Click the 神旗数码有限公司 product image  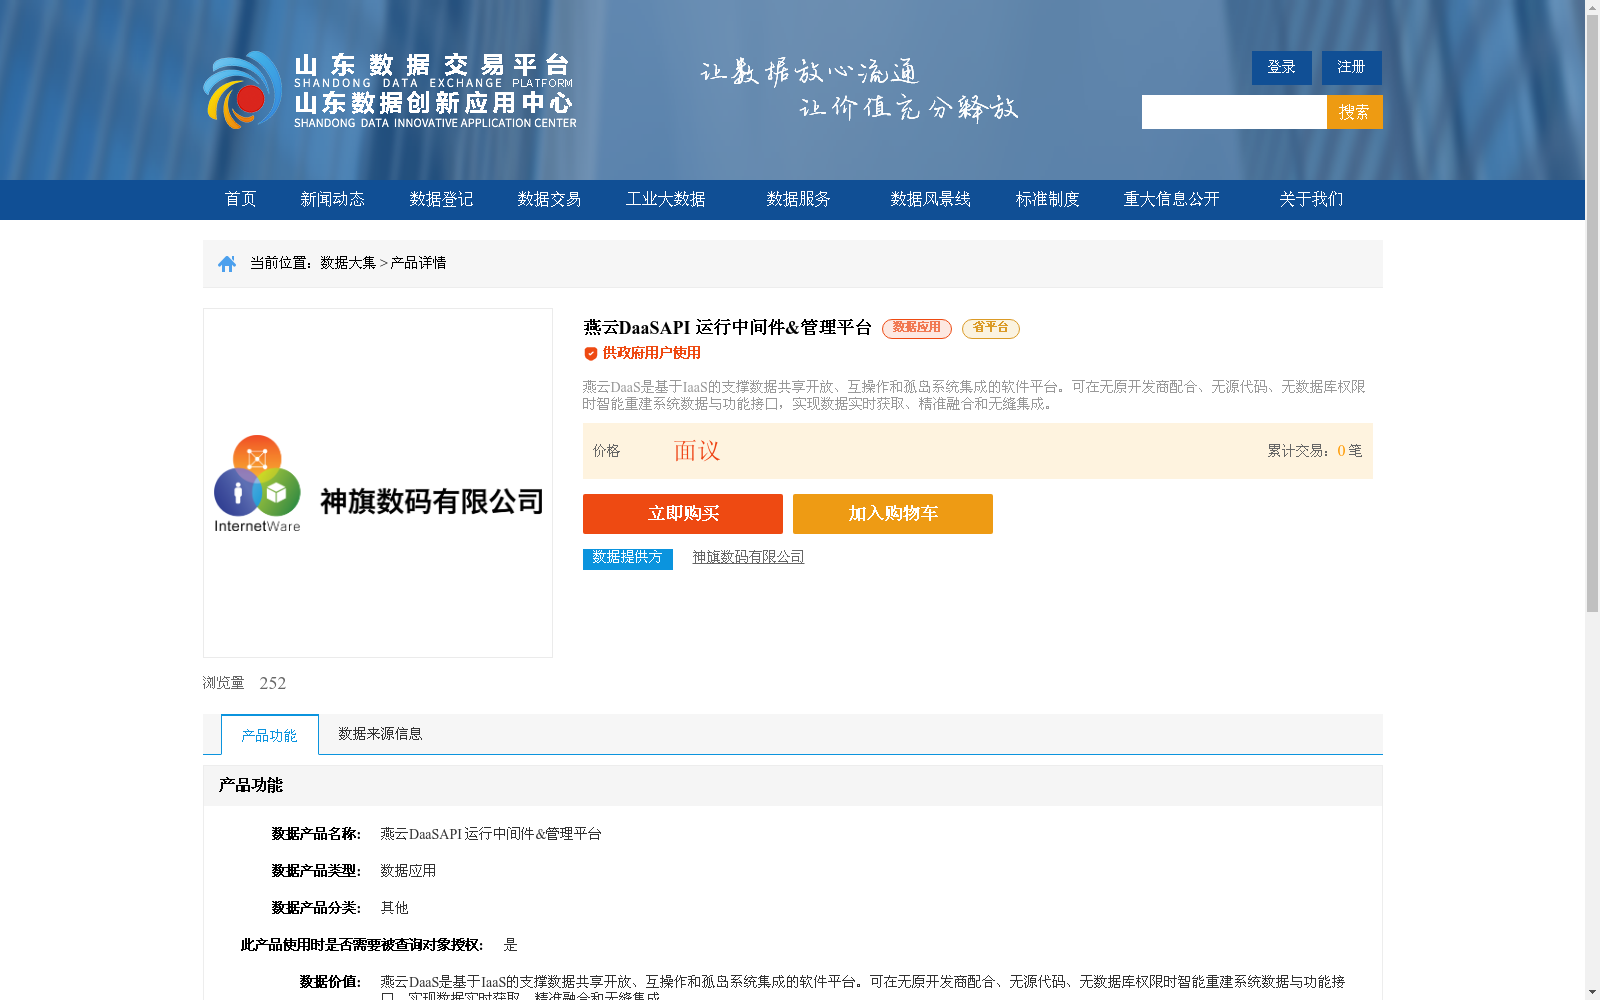378,483
